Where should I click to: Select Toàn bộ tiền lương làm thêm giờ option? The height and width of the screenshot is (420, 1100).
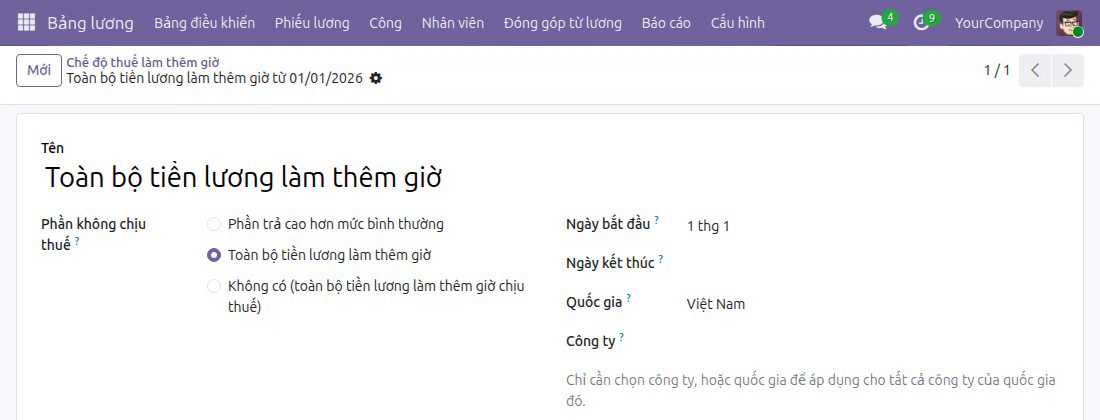pos(213,256)
